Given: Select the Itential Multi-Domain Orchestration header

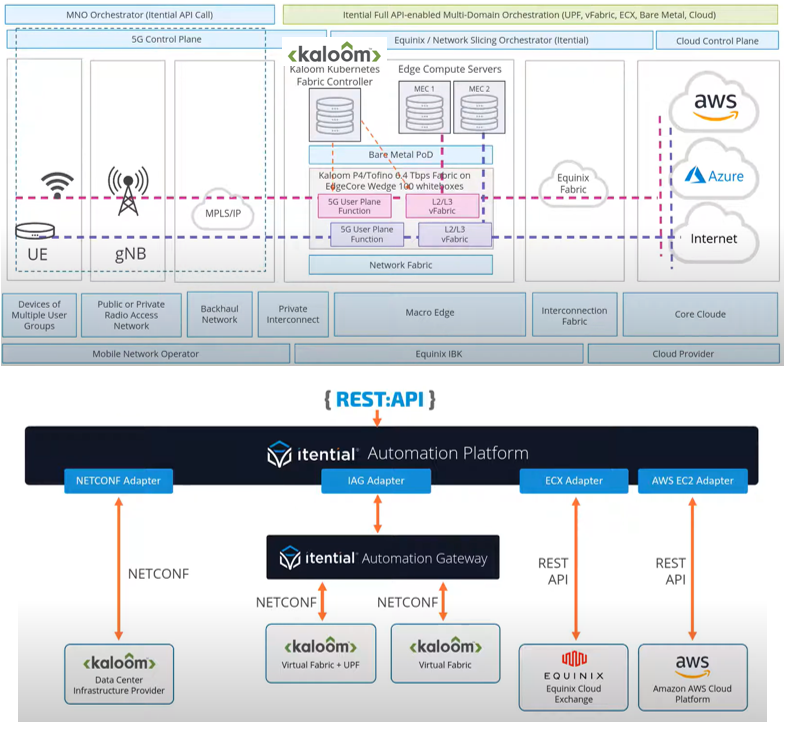Looking at the screenshot, I should [x=530, y=15].
